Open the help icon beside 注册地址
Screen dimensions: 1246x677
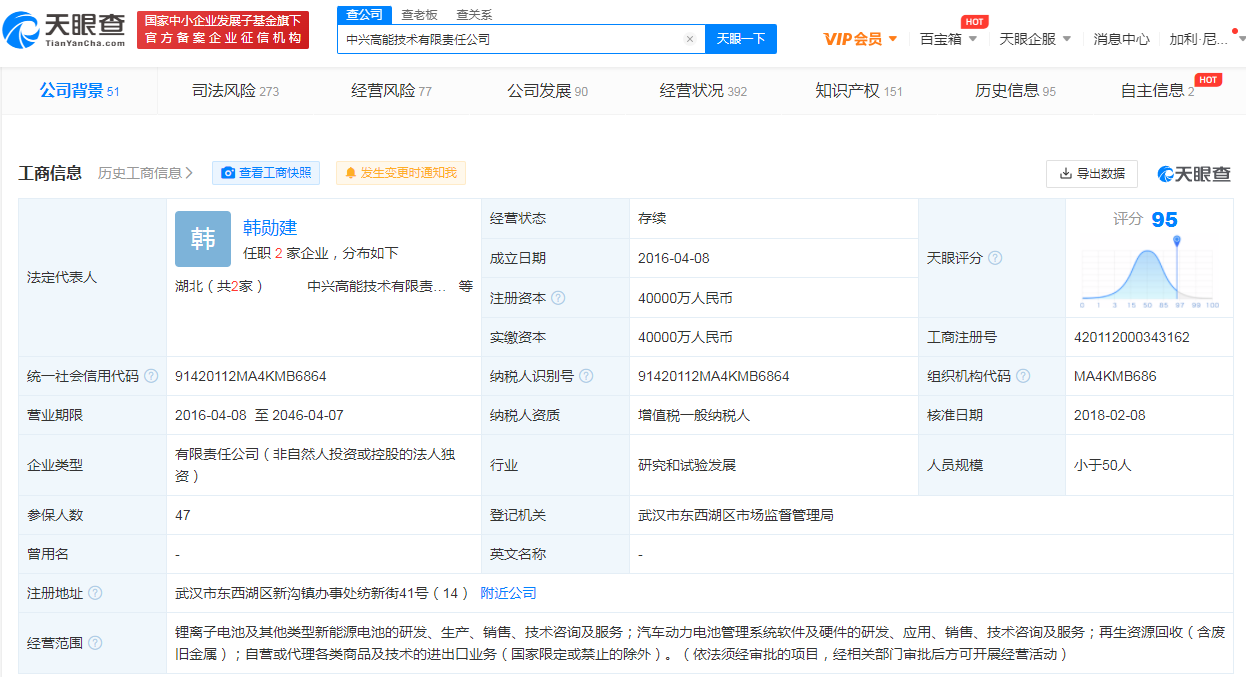pyautogui.click(x=95, y=593)
